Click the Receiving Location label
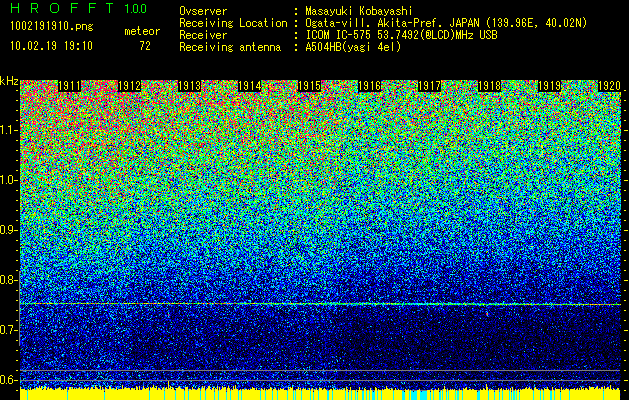 click(233, 23)
